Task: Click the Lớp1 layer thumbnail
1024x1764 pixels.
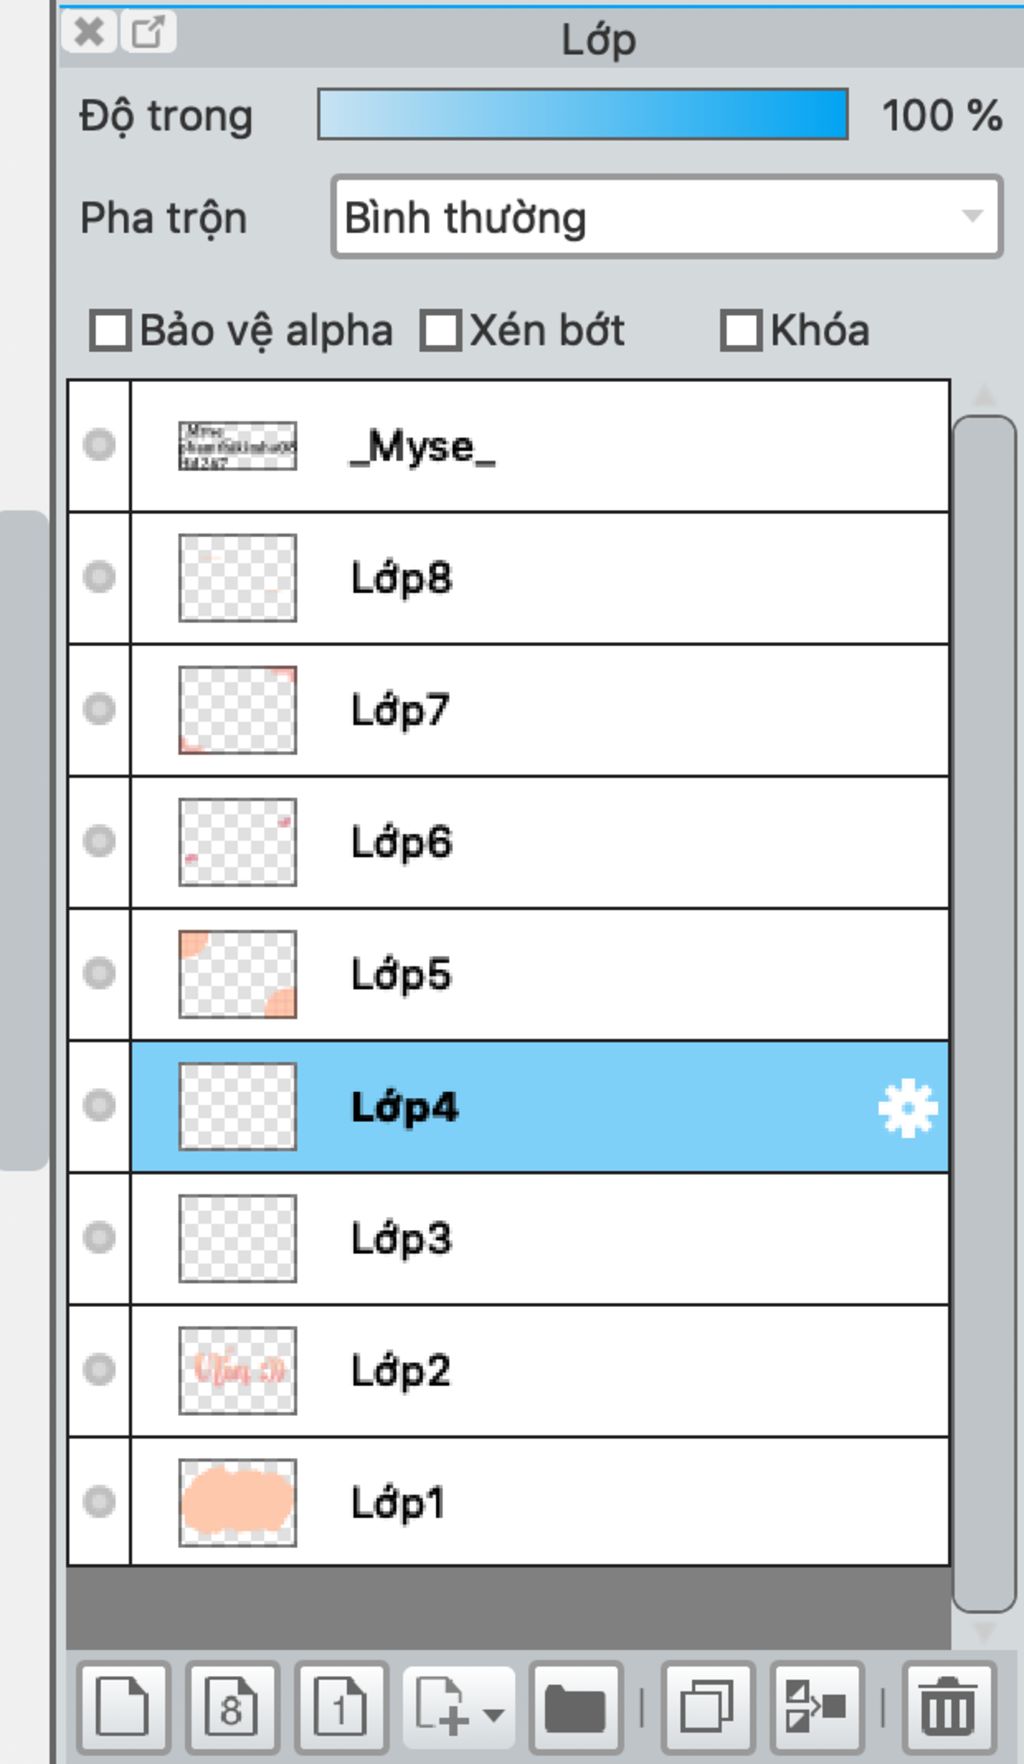Action: 237,1502
